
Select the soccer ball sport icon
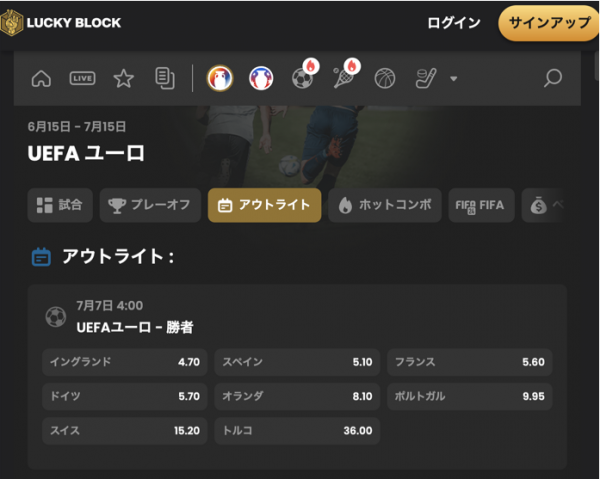point(303,78)
